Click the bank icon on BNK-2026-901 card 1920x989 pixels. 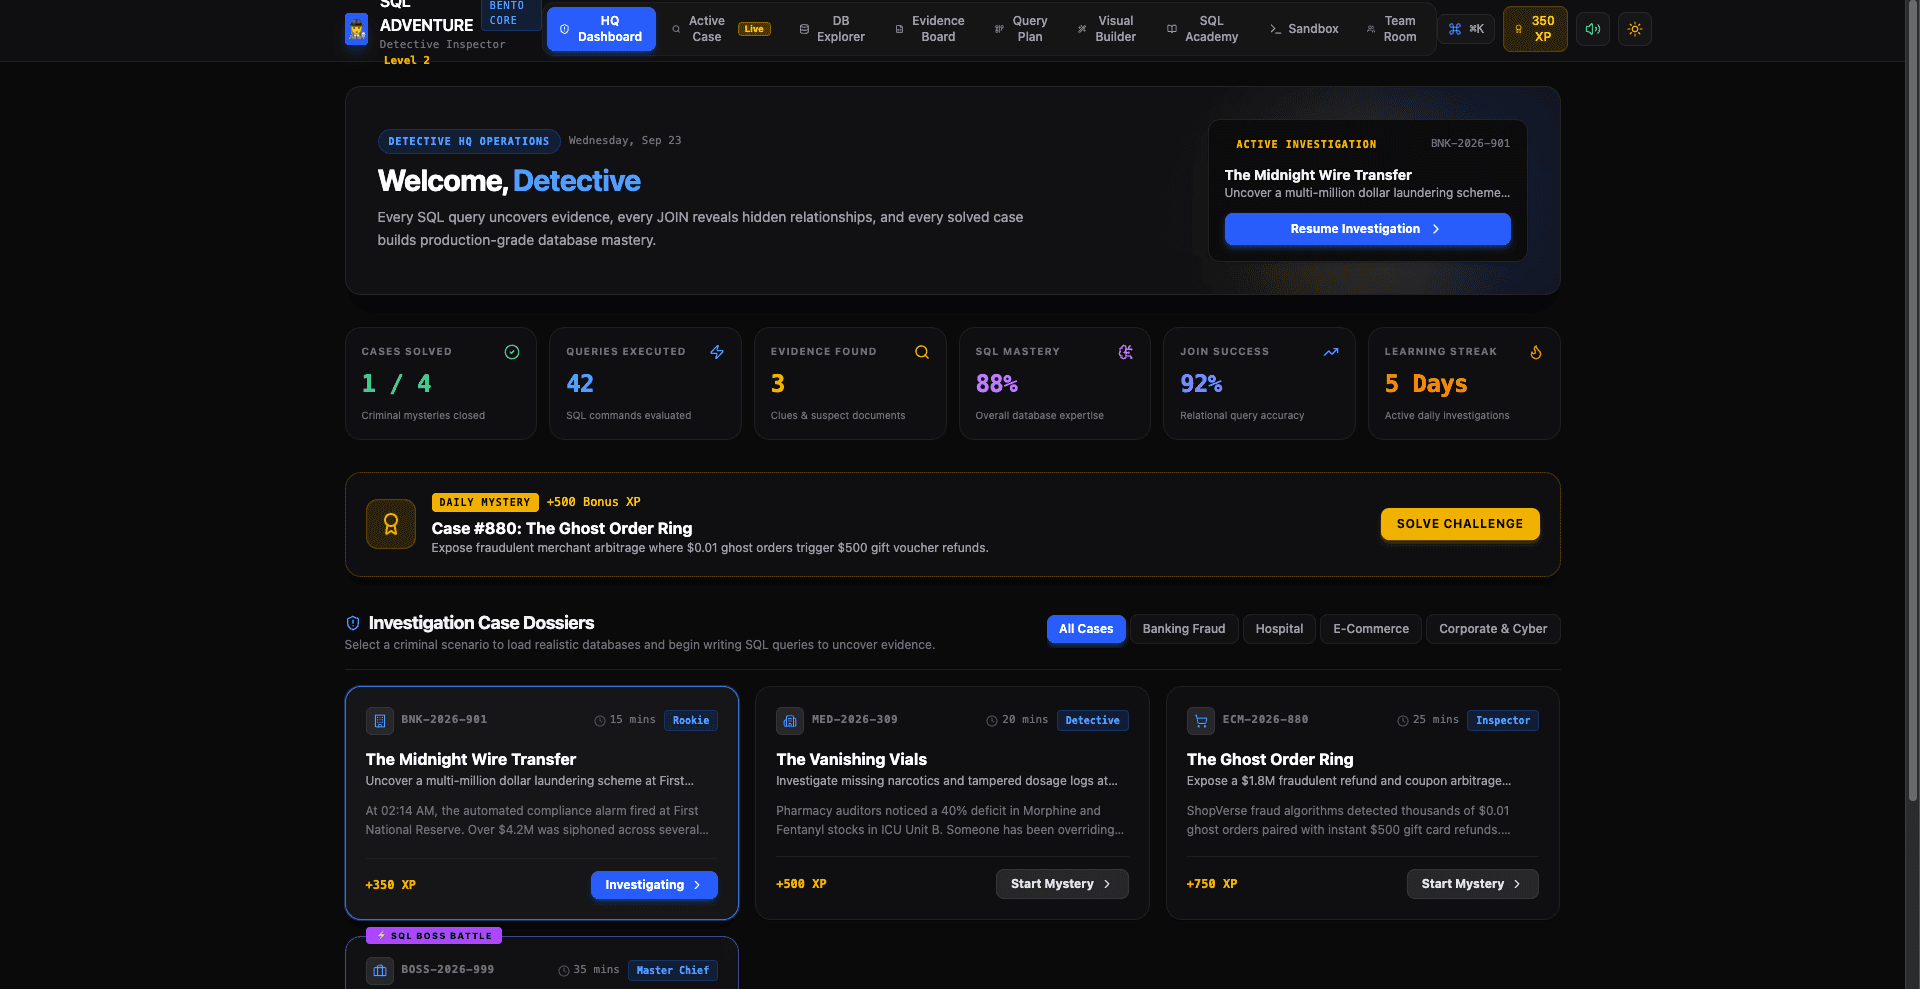(x=380, y=720)
